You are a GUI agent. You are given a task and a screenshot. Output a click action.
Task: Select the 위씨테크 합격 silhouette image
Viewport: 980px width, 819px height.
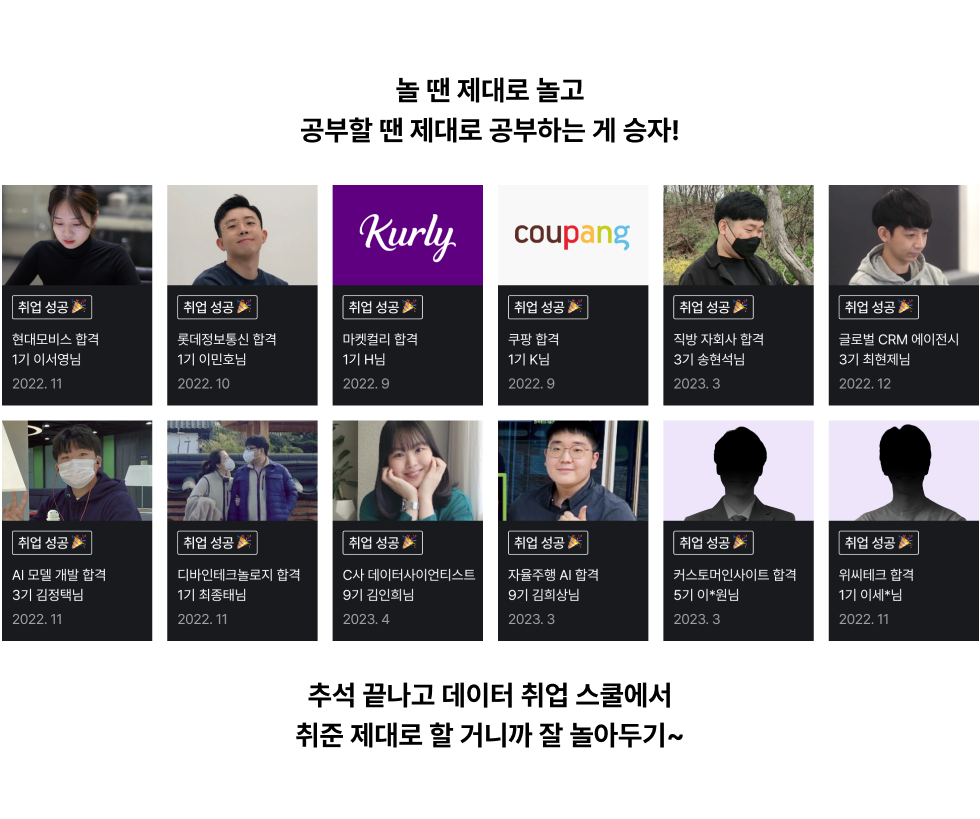(x=904, y=471)
